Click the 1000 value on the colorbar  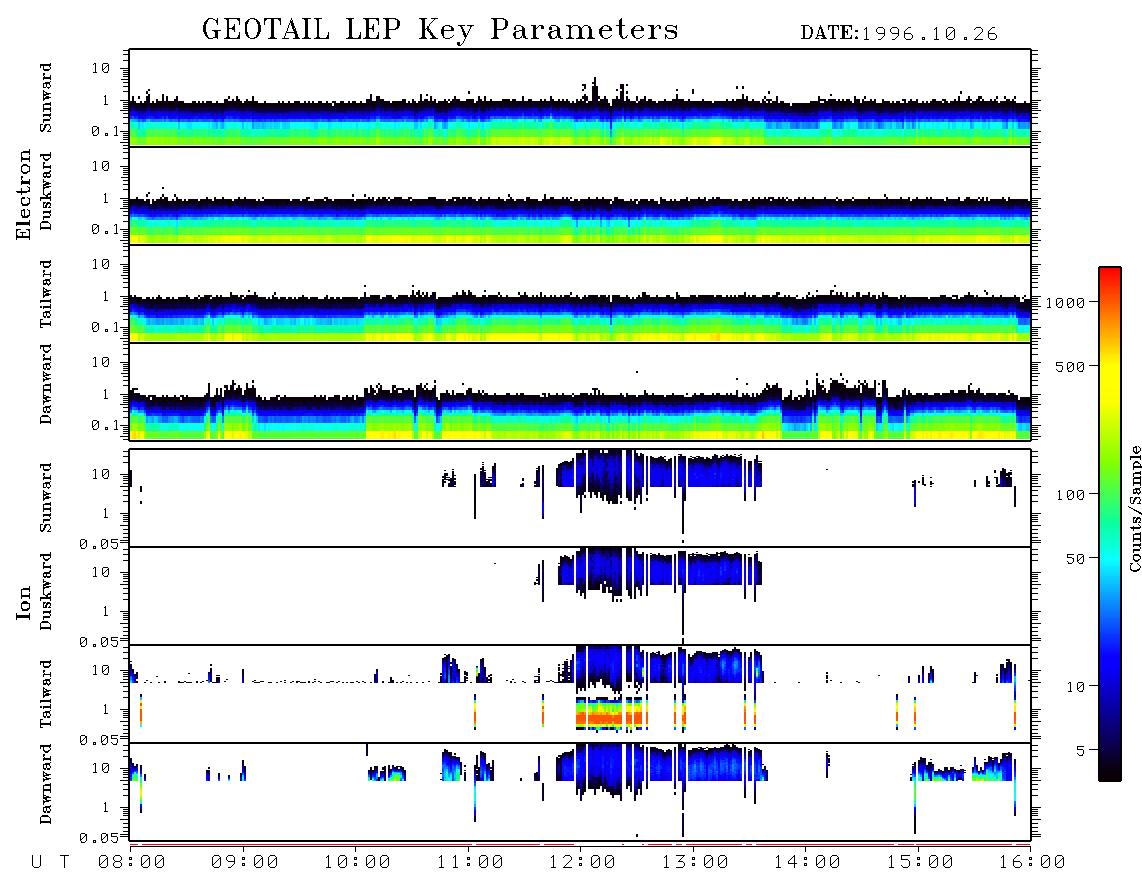(1065, 302)
